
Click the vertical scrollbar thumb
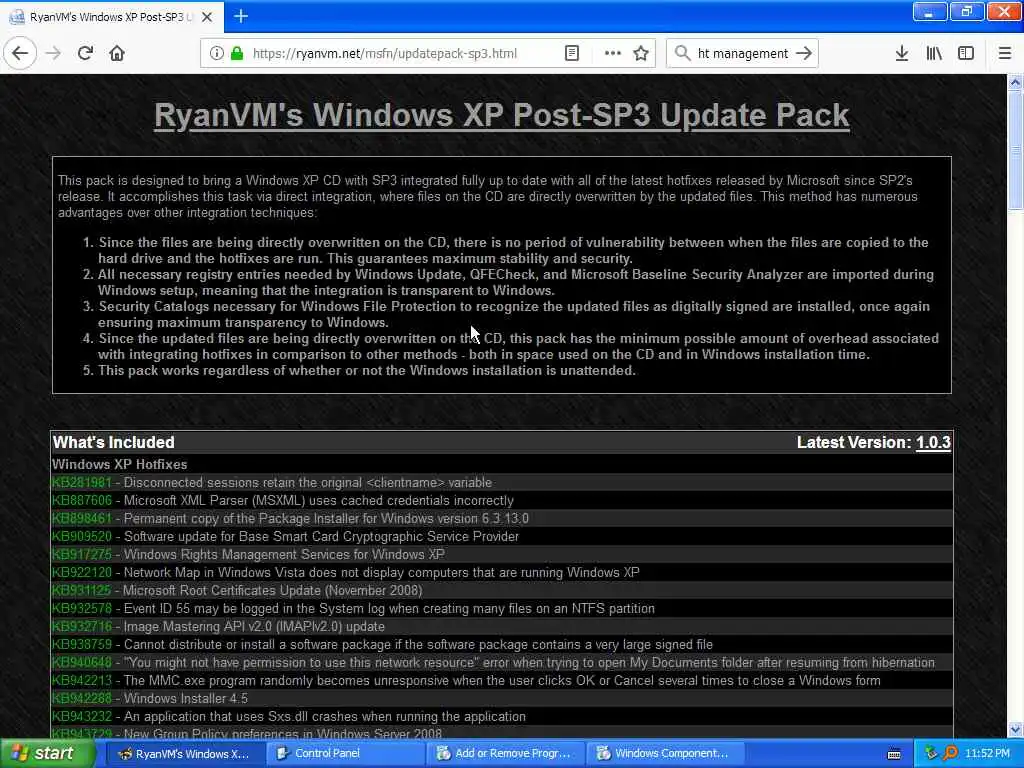1015,150
